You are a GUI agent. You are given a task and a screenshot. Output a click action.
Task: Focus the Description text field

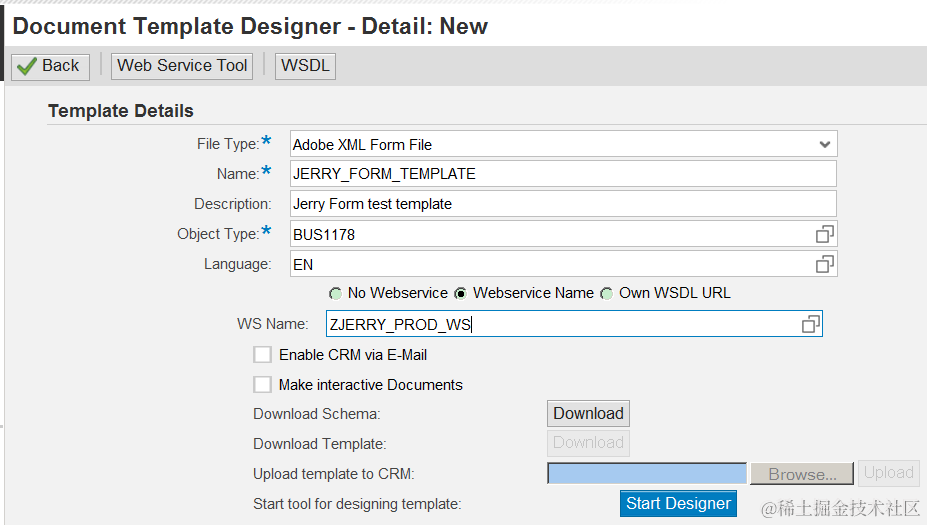[x=562, y=204]
